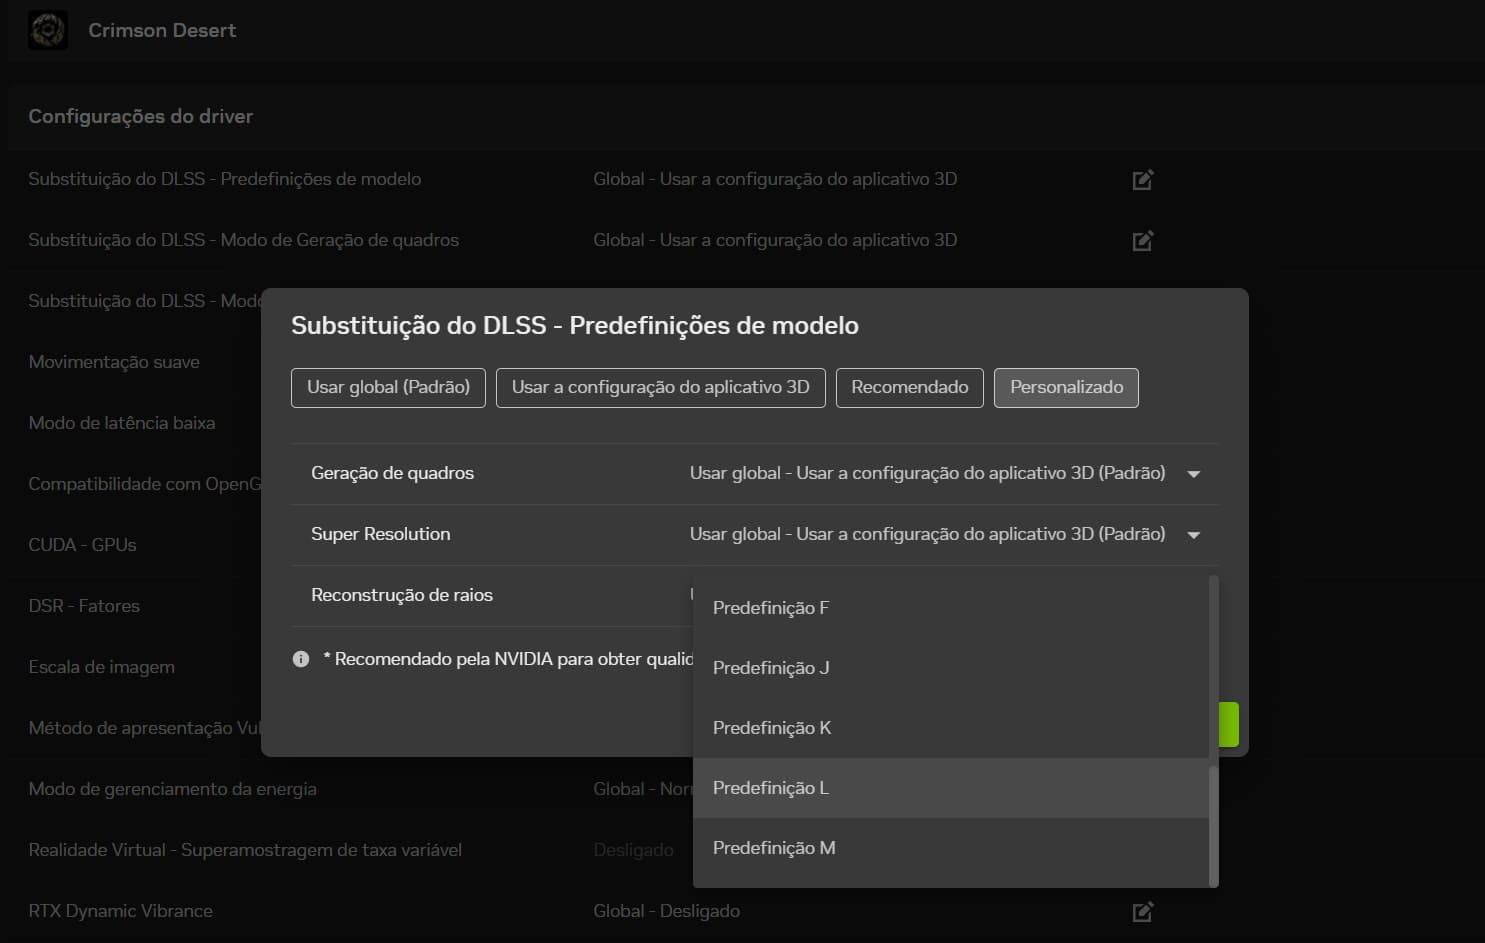Image resolution: width=1485 pixels, height=943 pixels.
Task: Click the edit icon for DLSS Predefinições de modelo
Action: pos(1142,179)
